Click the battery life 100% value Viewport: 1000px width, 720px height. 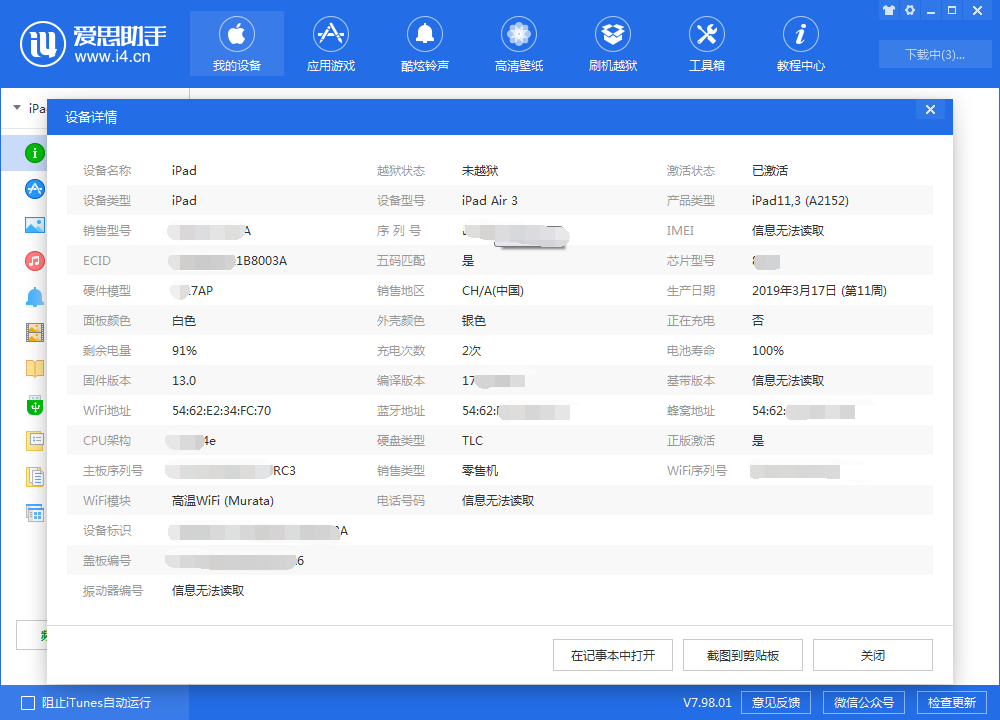pos(768,351)
